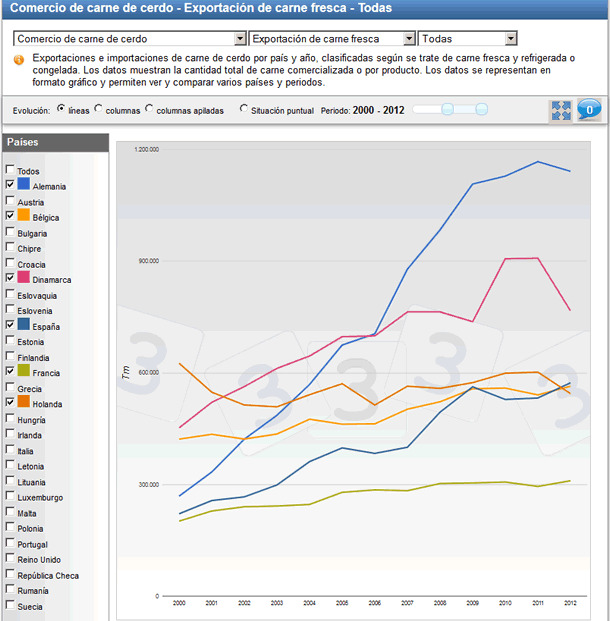Check the Austria checkbox
The width and height of the screenshot is (610, 621).
(10, 200)
